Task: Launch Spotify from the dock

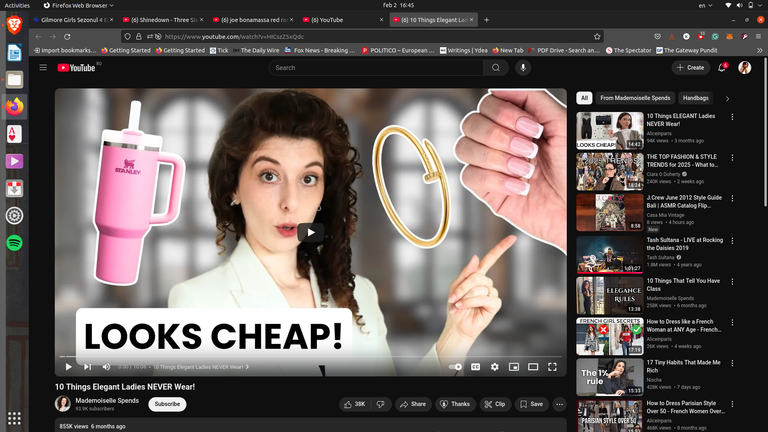Action: pyautogui.click(x=14, y=243)
